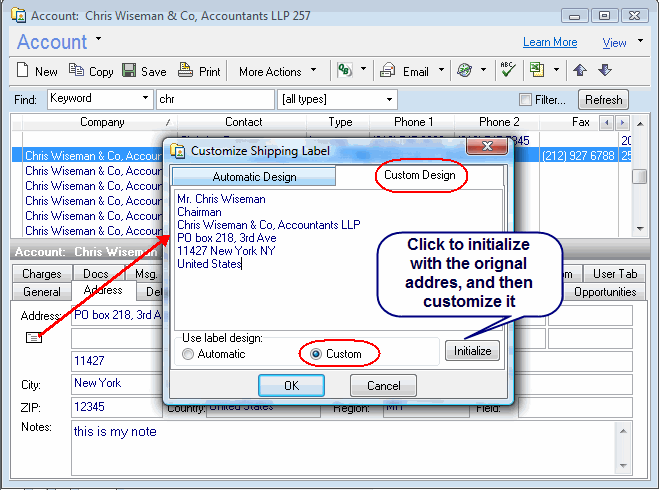
Task: Click the Initialize button
Action: [x=472, y=351]
